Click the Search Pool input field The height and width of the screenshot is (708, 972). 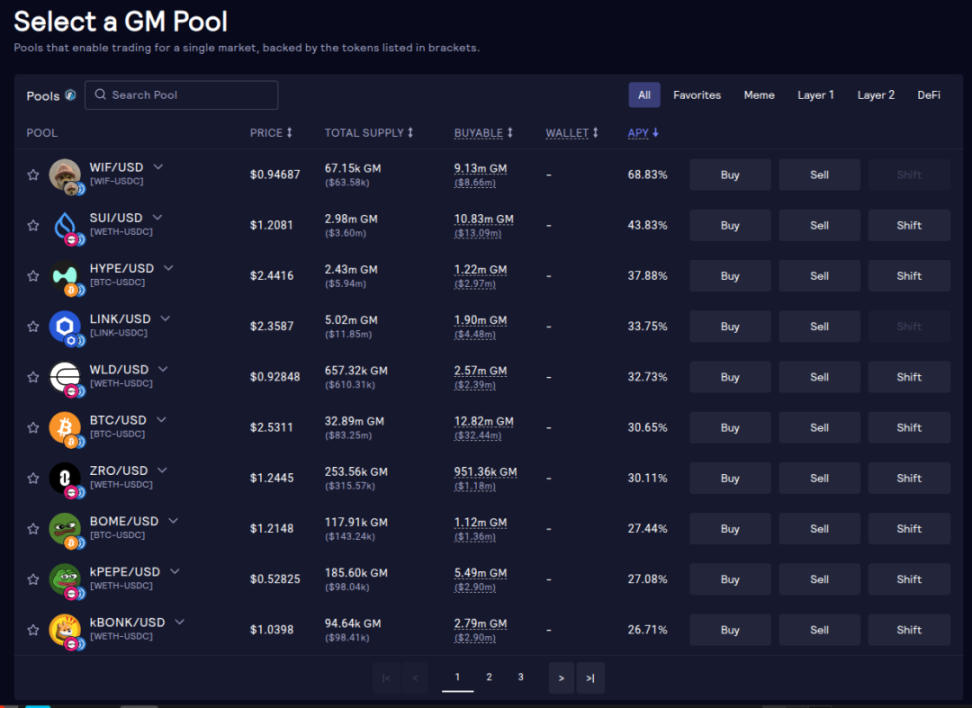coord(181,95)
